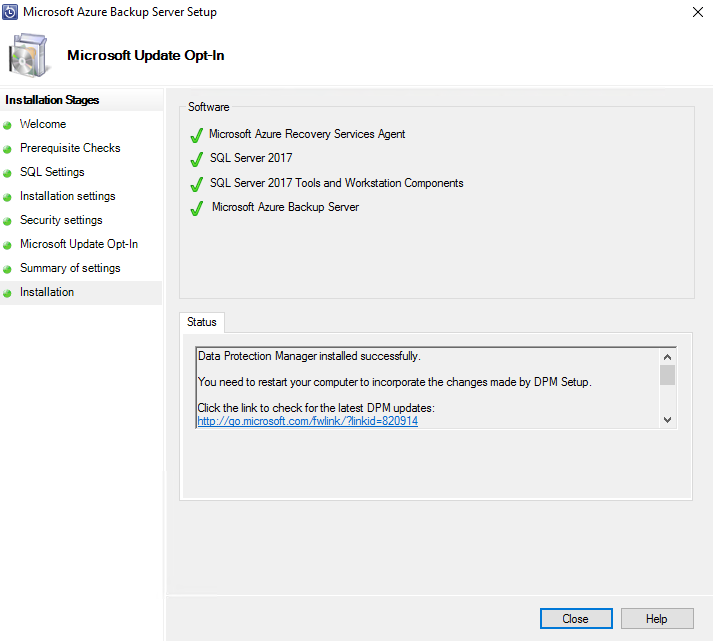Open the latest DPM updates link
713x641 pixels.
coord(307,421)
